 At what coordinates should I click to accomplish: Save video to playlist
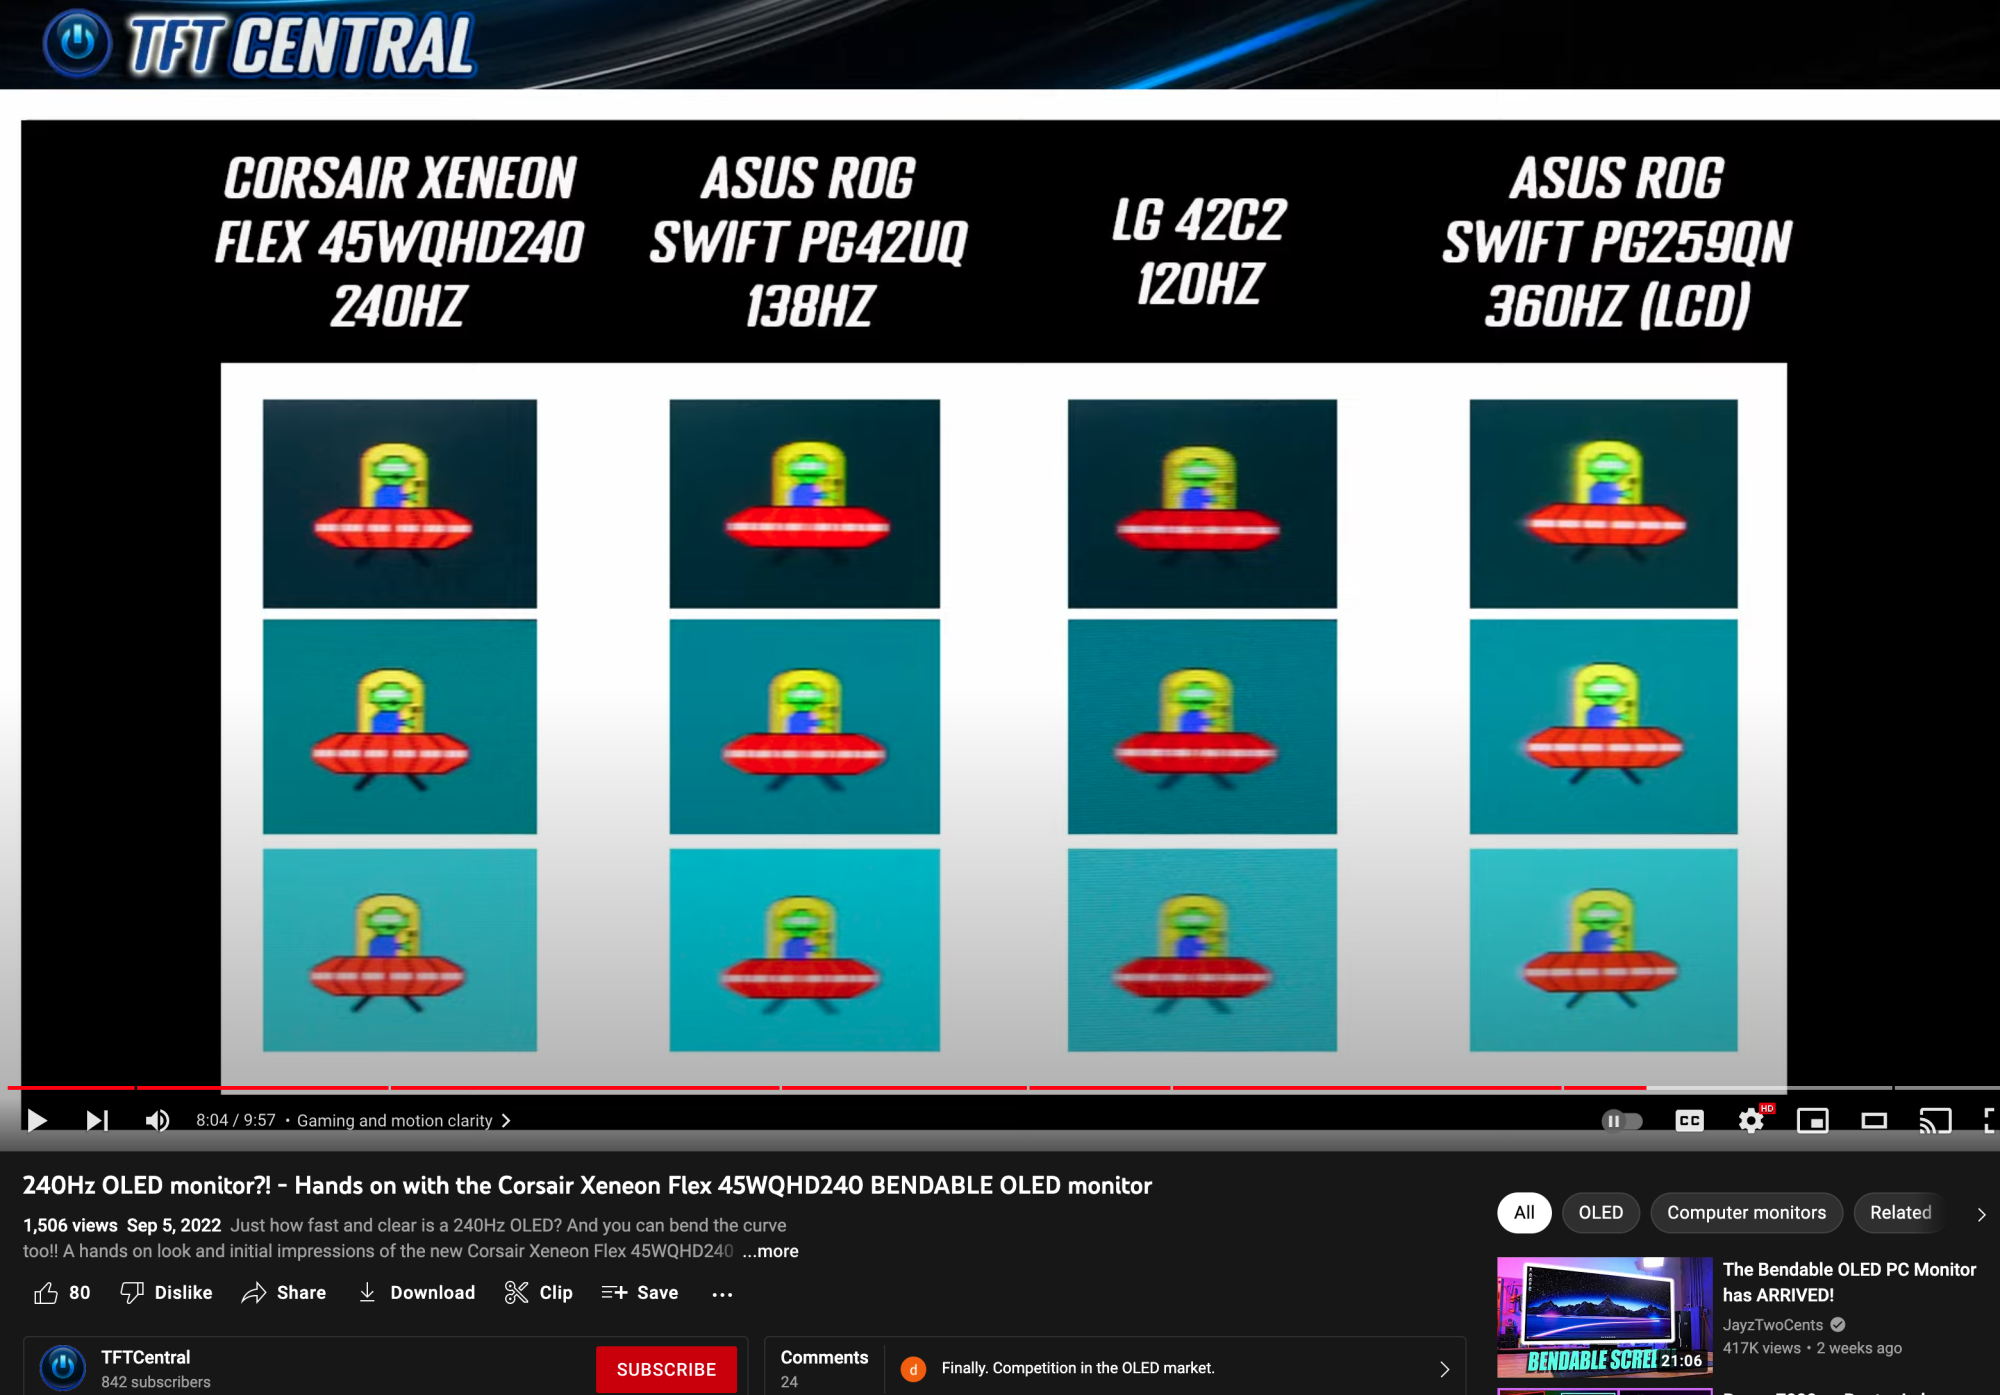pos(640,1293)
